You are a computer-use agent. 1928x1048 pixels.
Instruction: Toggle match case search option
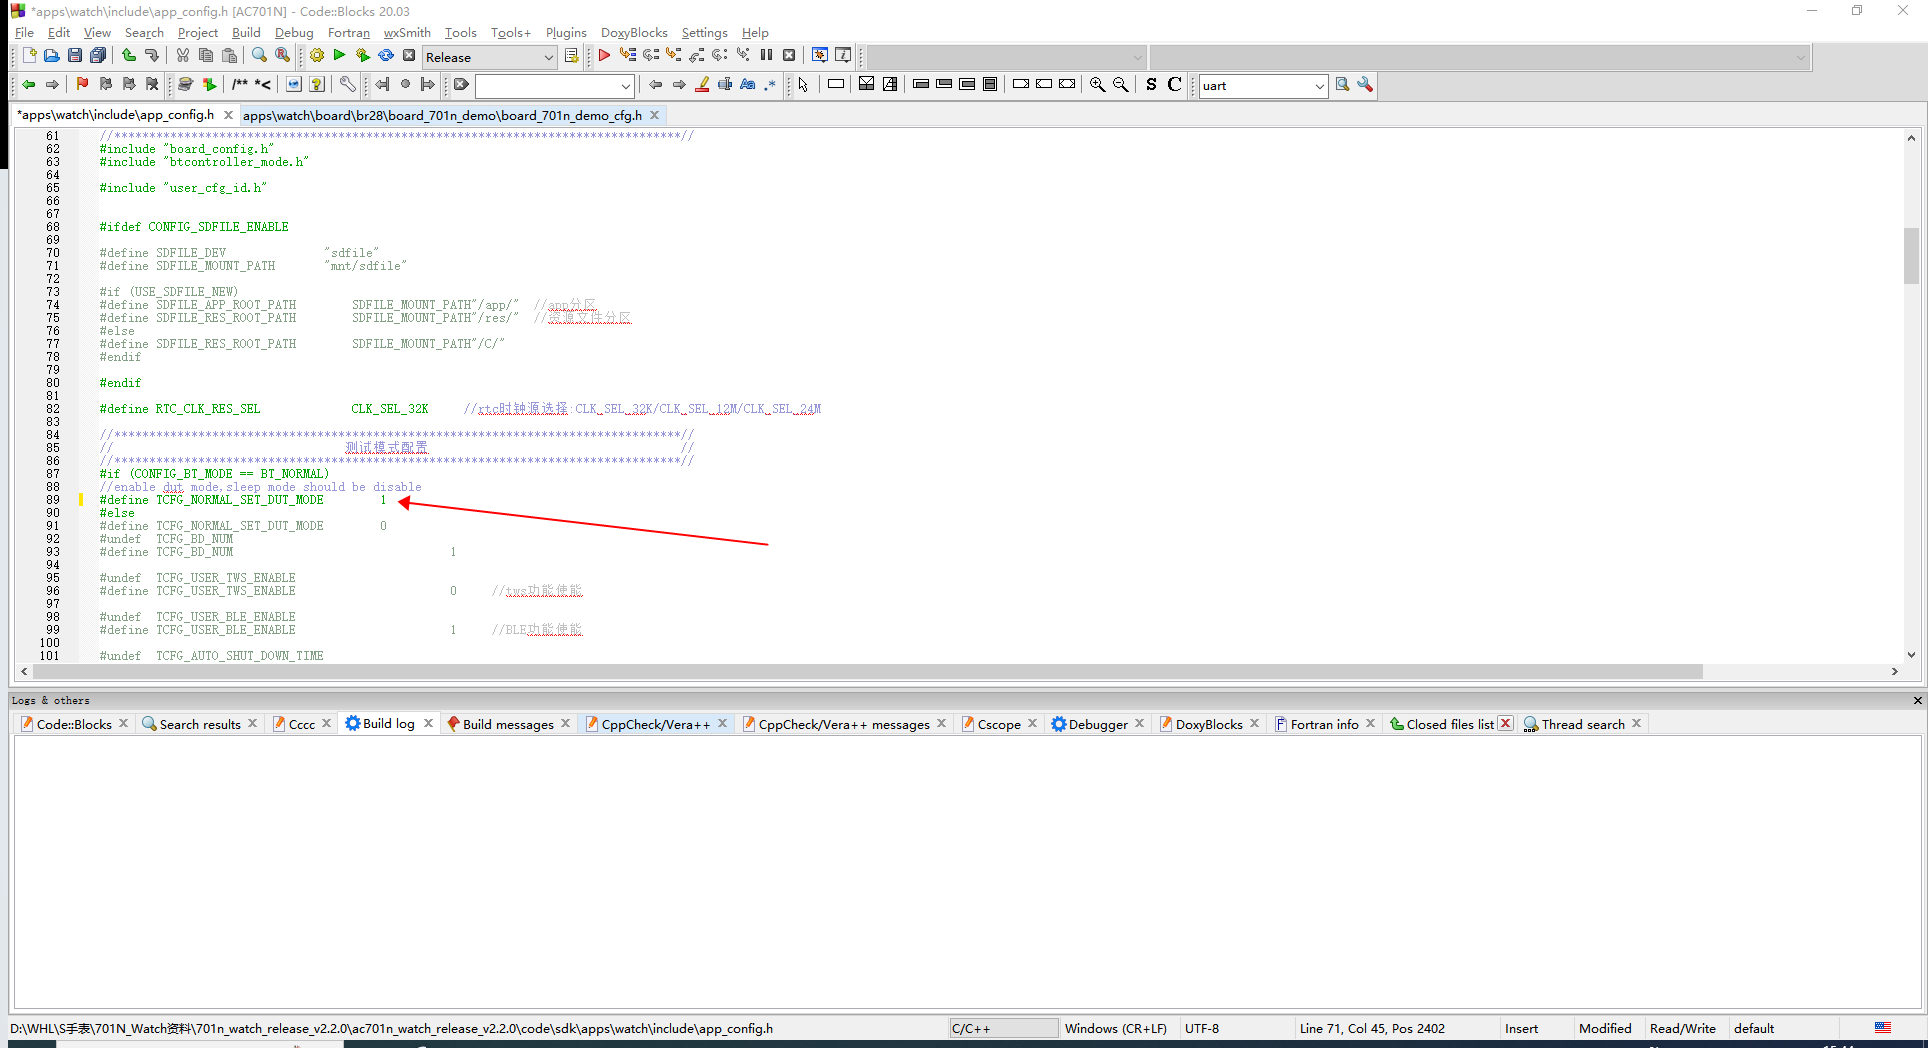(x=748, y=85)
